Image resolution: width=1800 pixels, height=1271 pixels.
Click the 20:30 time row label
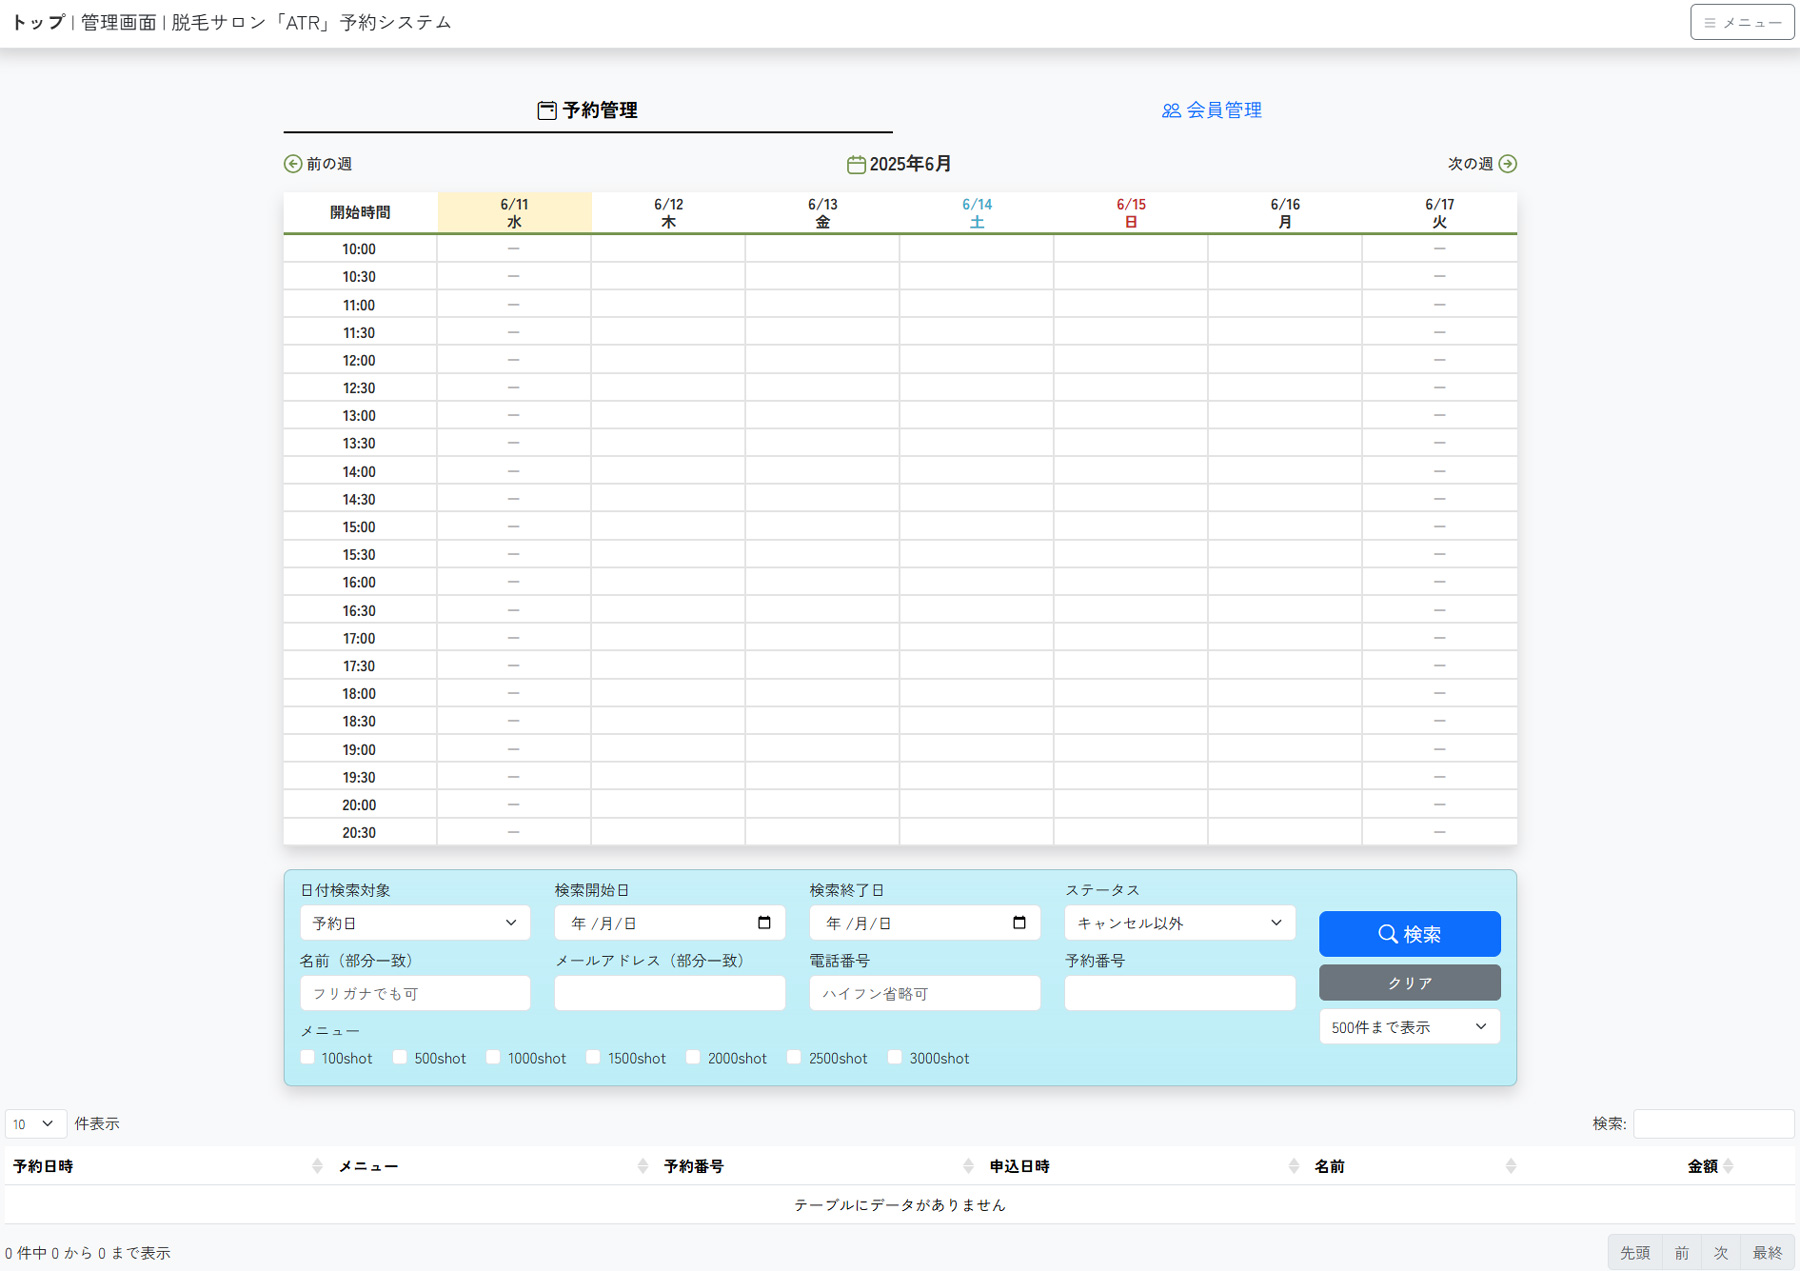point(359,833)
